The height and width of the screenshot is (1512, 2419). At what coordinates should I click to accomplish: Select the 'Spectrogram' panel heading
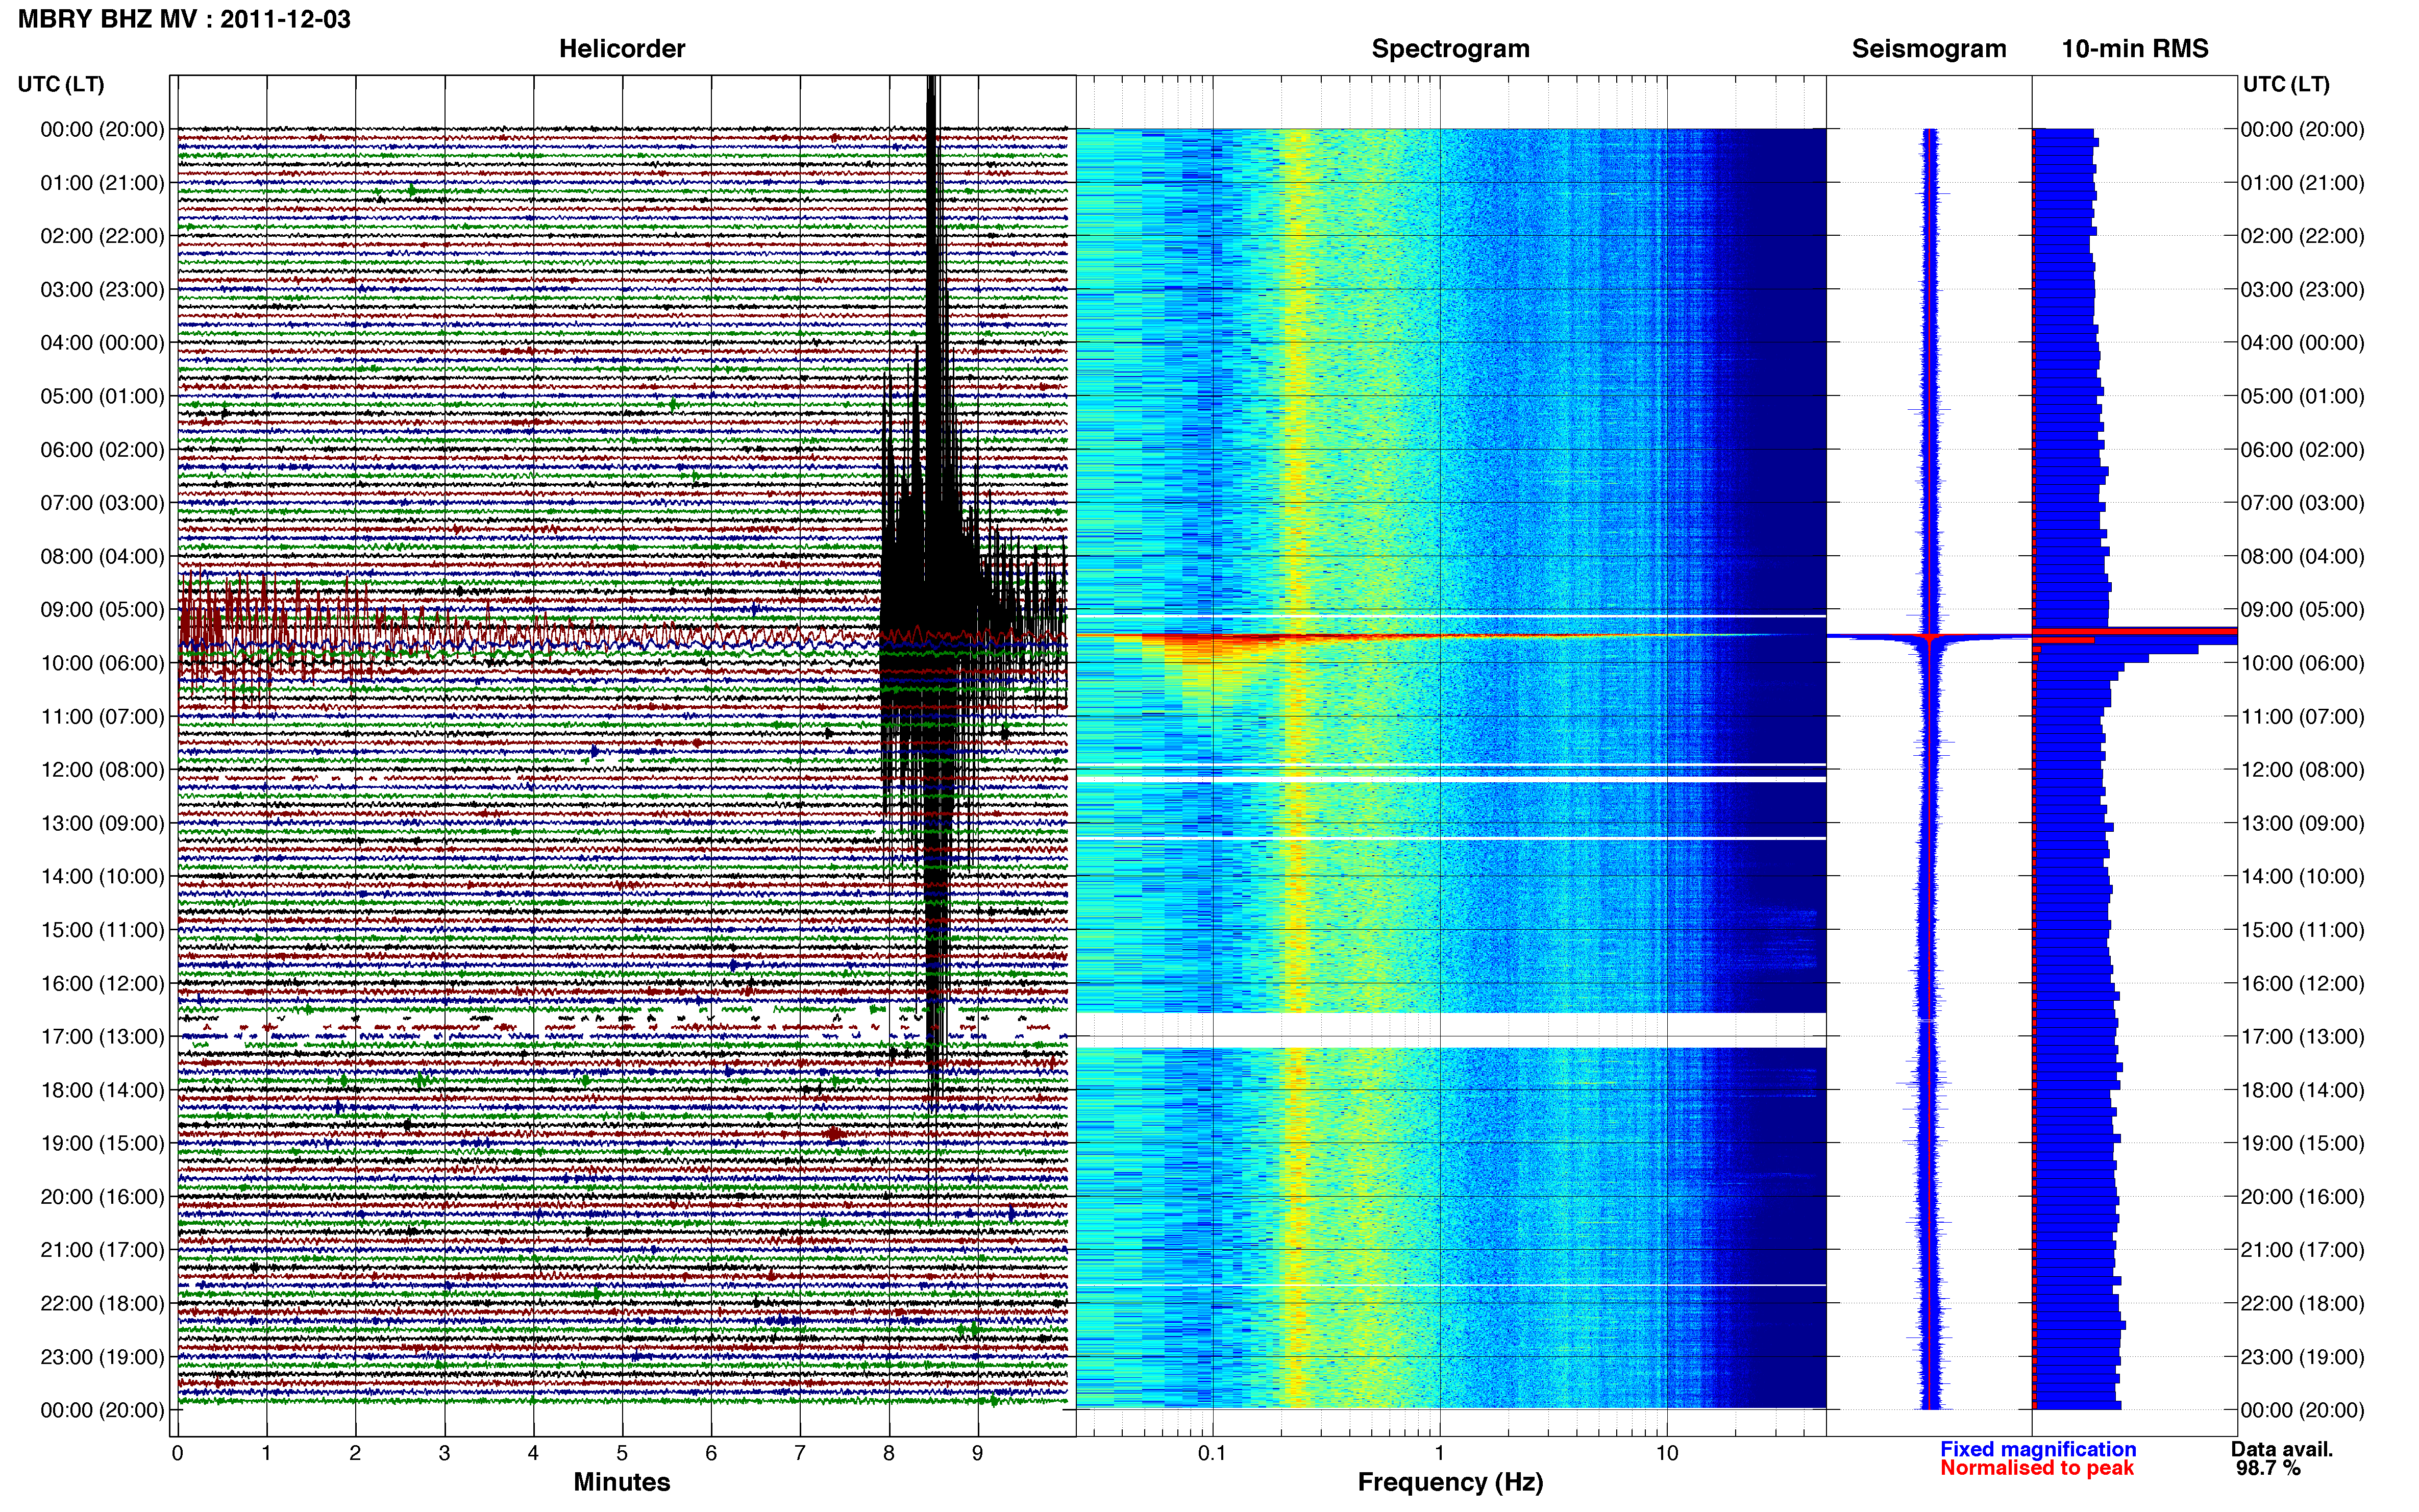click(1450, 49)
